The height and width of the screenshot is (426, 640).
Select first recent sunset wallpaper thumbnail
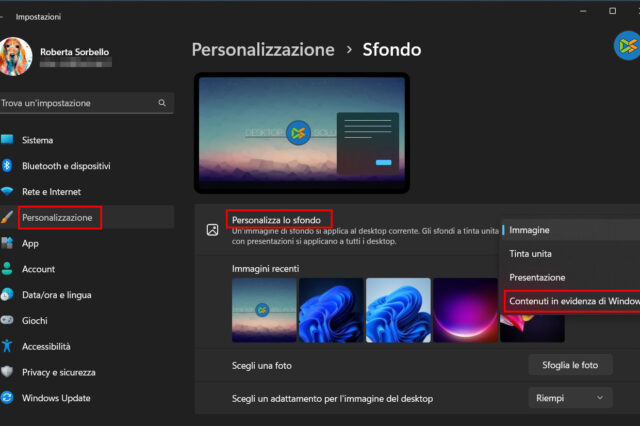pyautogui.click(x=264, y=310)
